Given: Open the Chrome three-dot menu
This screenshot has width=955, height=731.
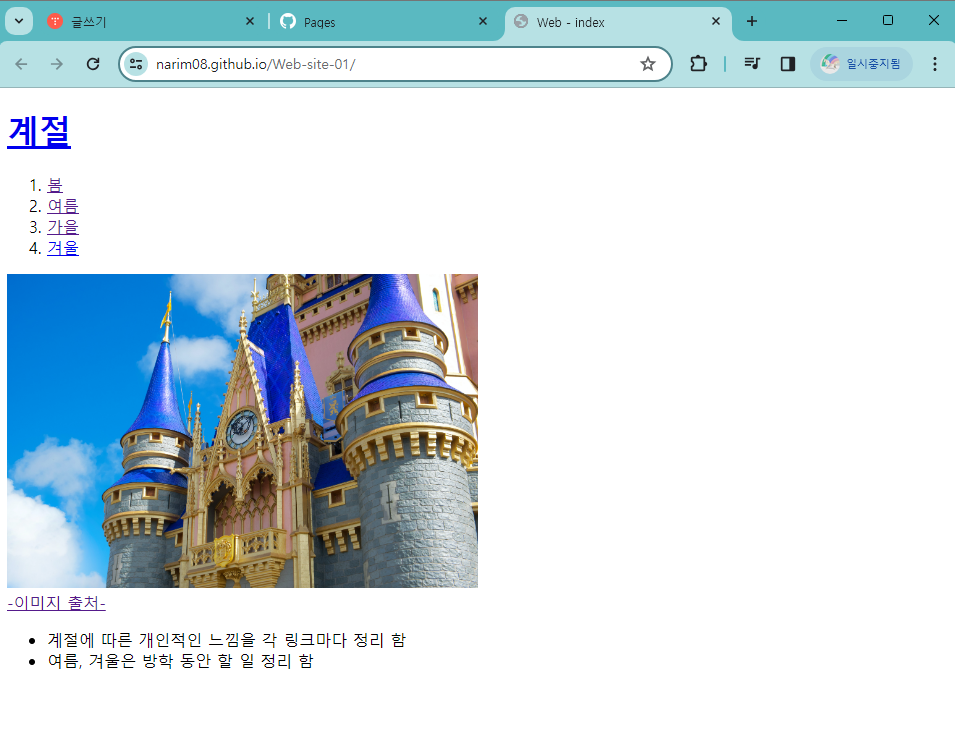Looking at the screenshot, I should tap(935, 64).
